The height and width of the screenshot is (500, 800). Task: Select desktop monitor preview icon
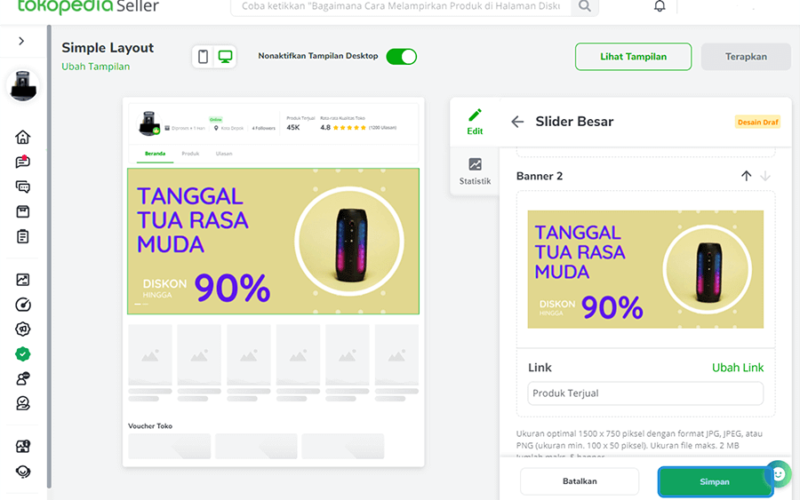[225, 56]
